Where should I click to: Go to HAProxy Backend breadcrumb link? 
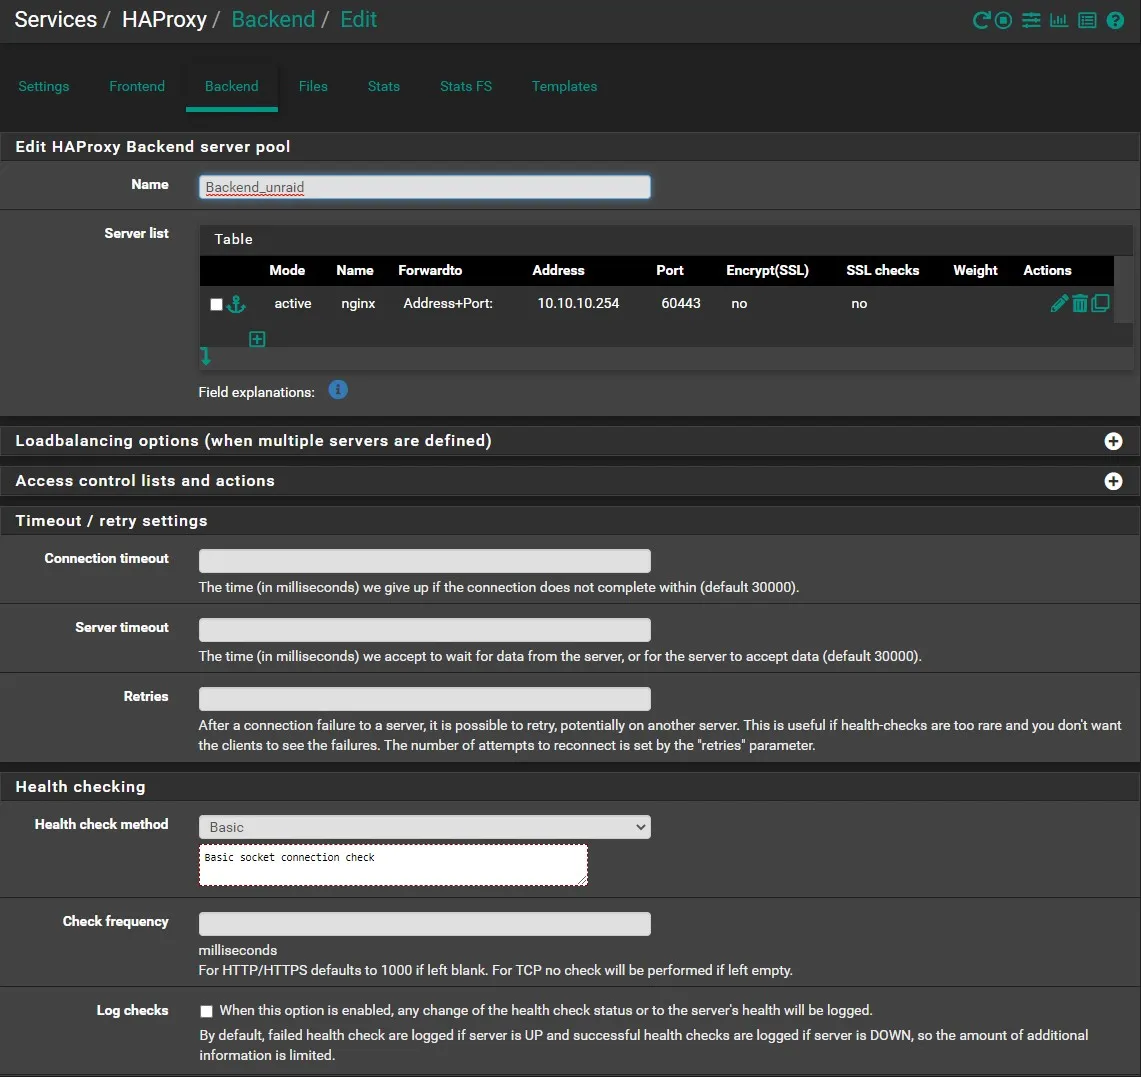(273, 19)
